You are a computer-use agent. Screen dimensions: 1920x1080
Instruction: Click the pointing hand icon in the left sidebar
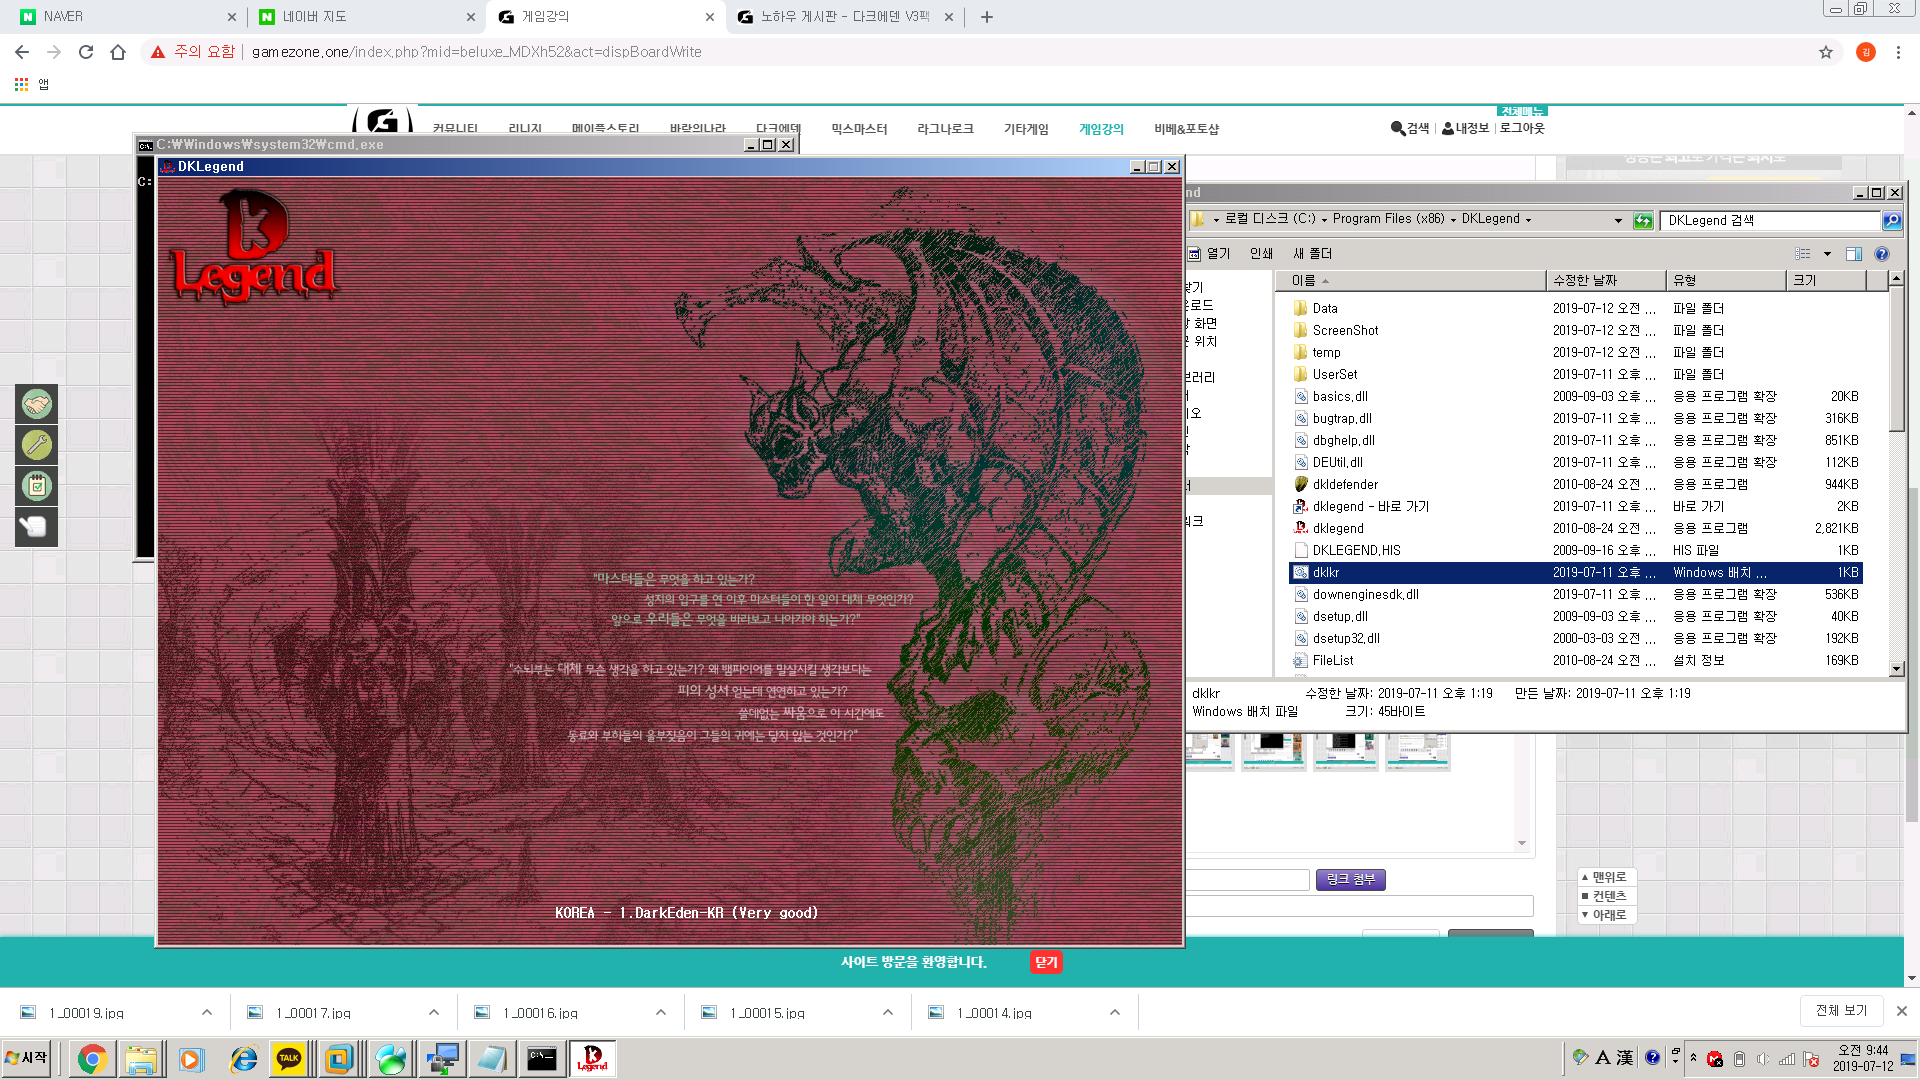pyautogui.click(x=37, y=527)
